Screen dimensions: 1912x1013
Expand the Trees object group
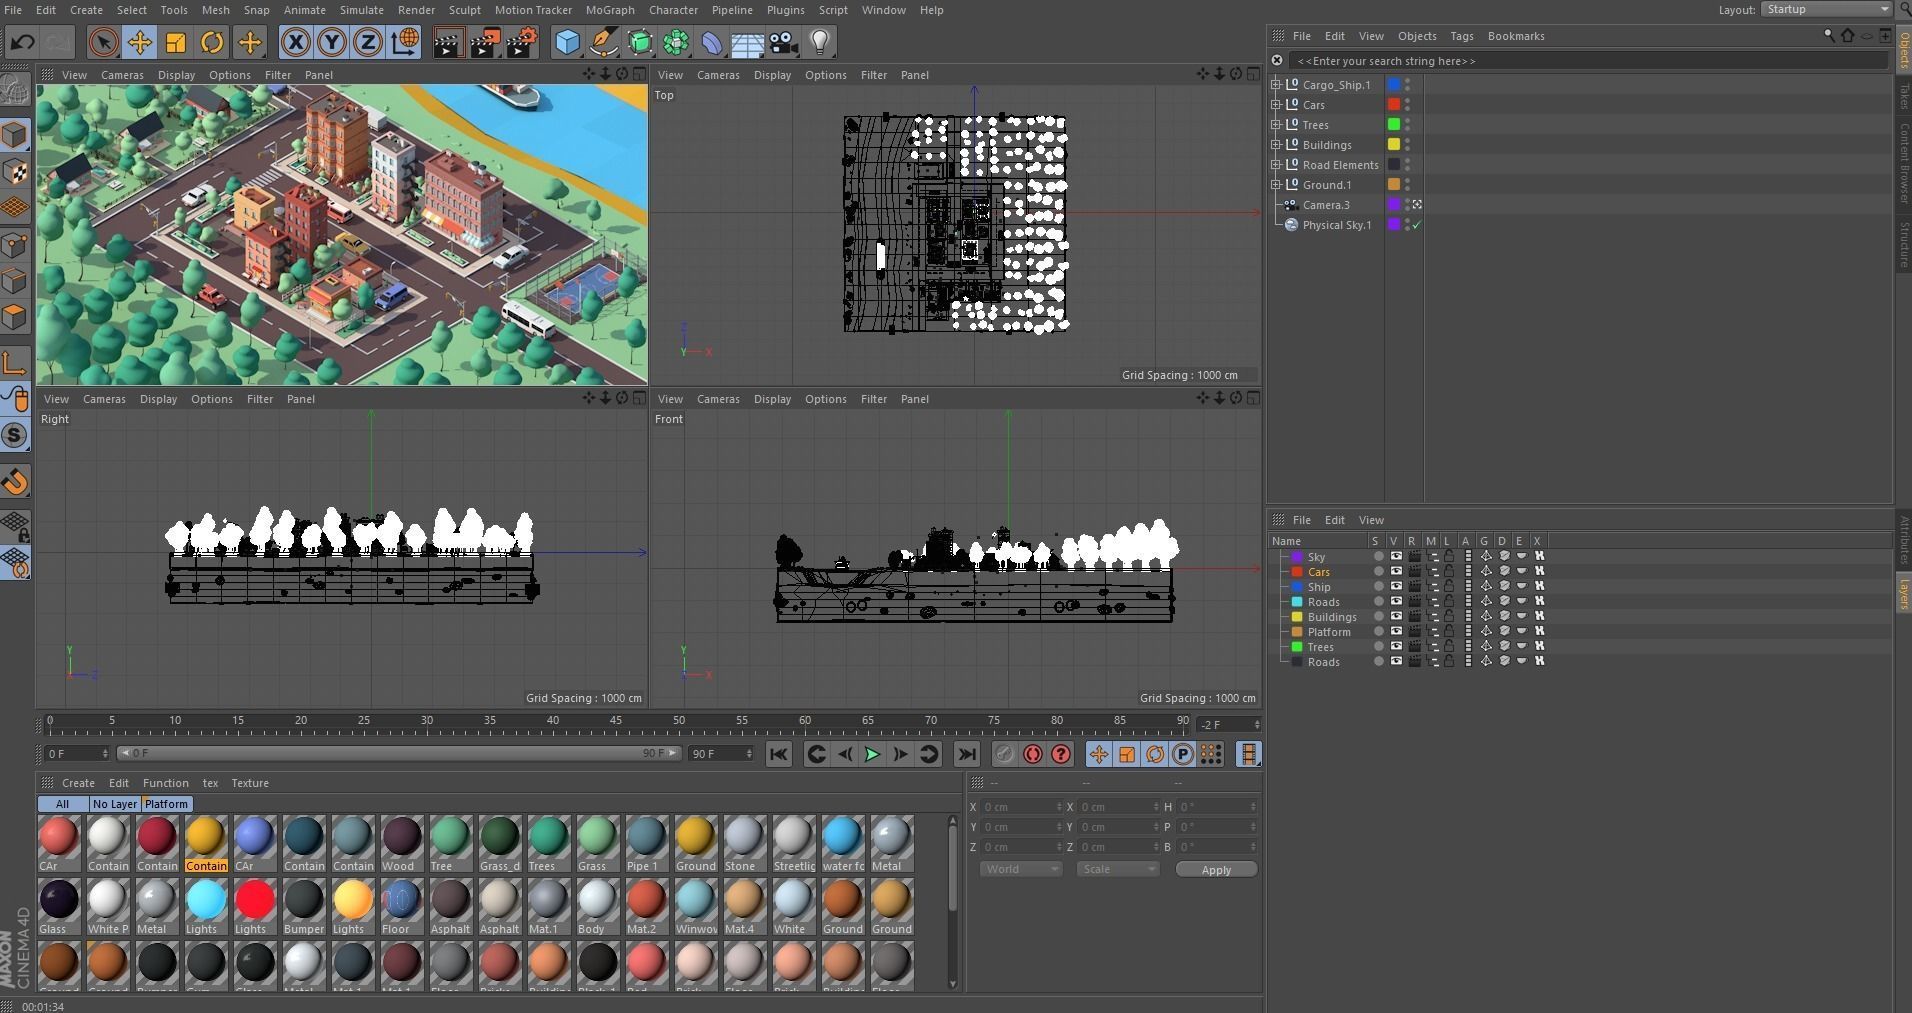click(1276, 125)
